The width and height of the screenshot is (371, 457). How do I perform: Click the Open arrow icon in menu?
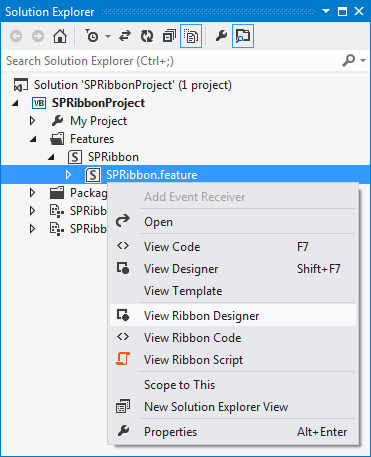[123, 221]
